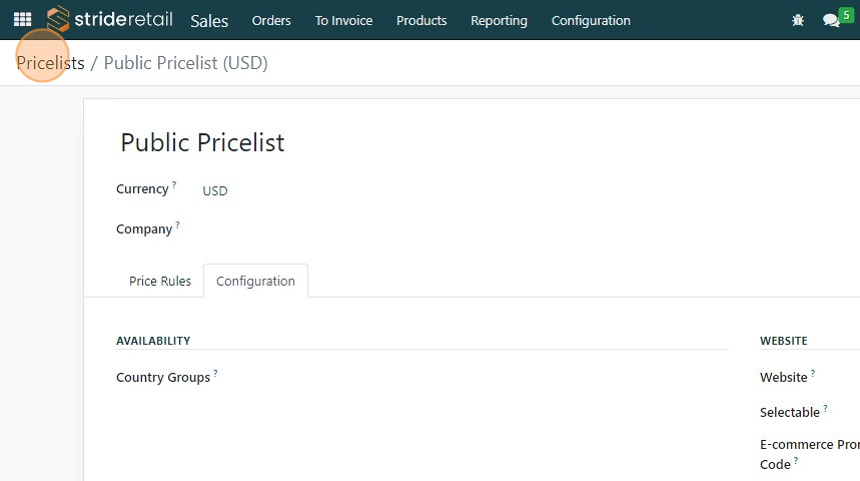Image resolution: width=860 pixels, height=481 pixels.
Task: Select the Configuration notebook tab
Action: (255, 281)
